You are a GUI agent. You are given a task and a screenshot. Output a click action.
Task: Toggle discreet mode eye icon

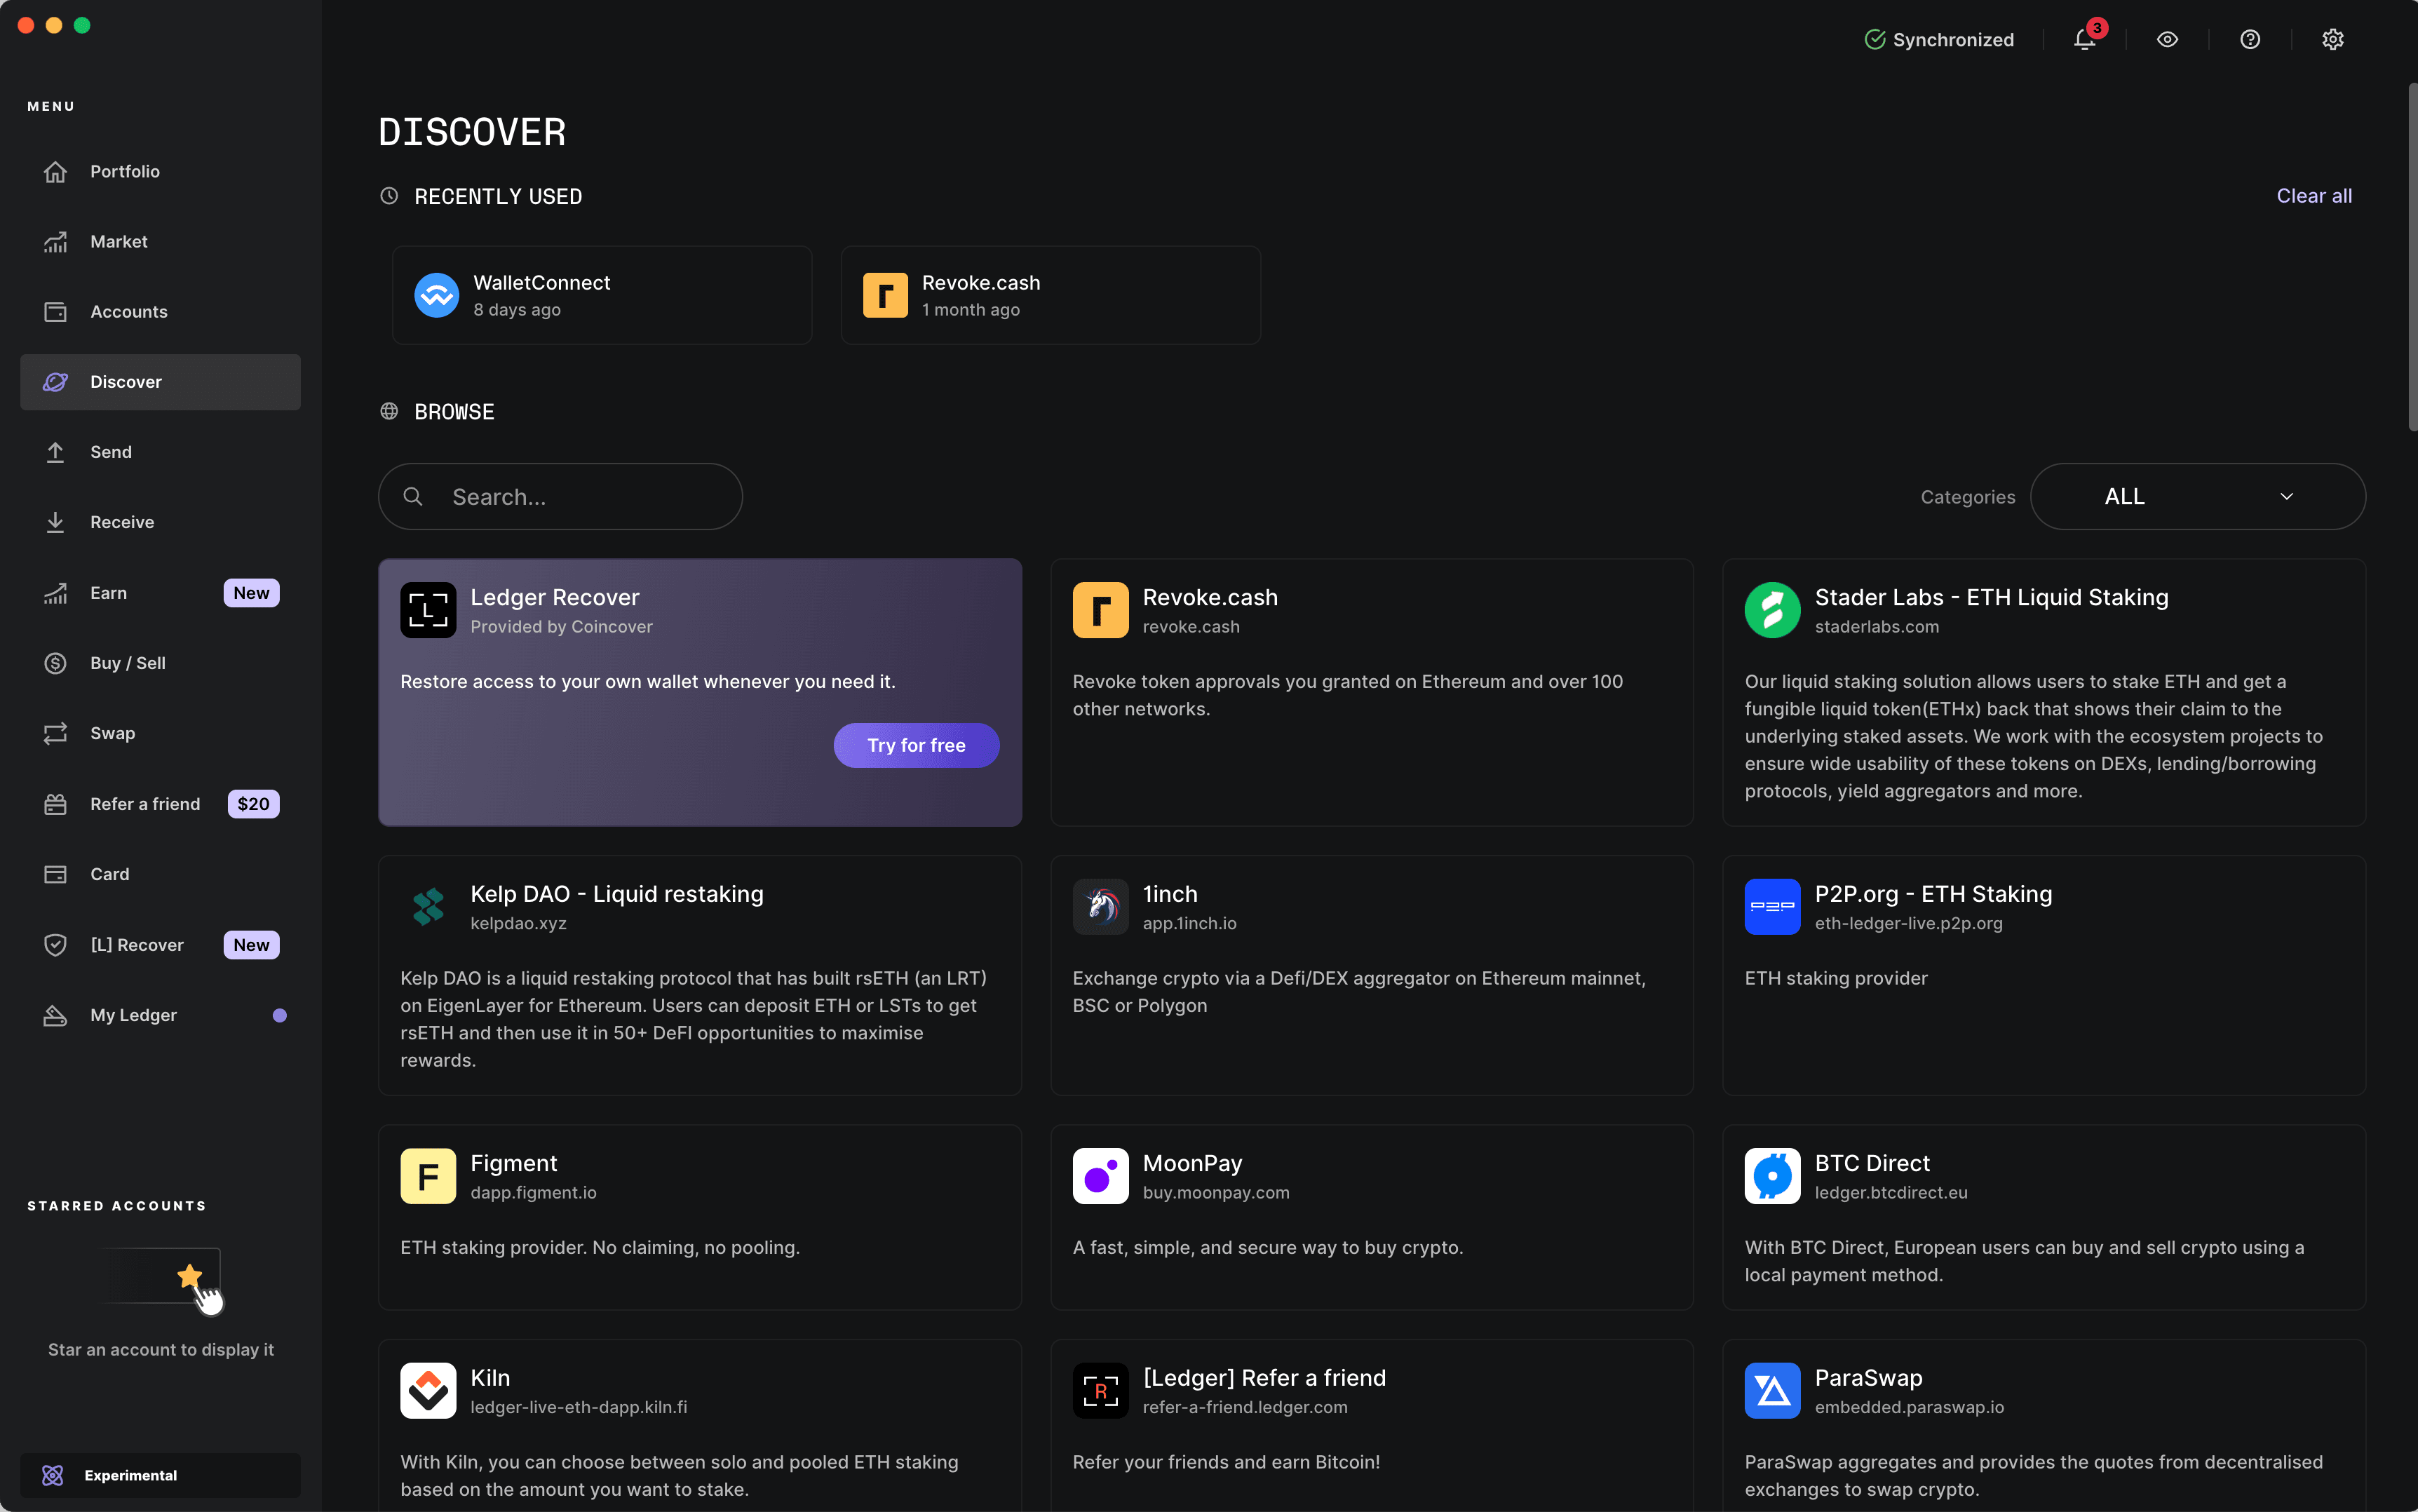point(2167,40)
